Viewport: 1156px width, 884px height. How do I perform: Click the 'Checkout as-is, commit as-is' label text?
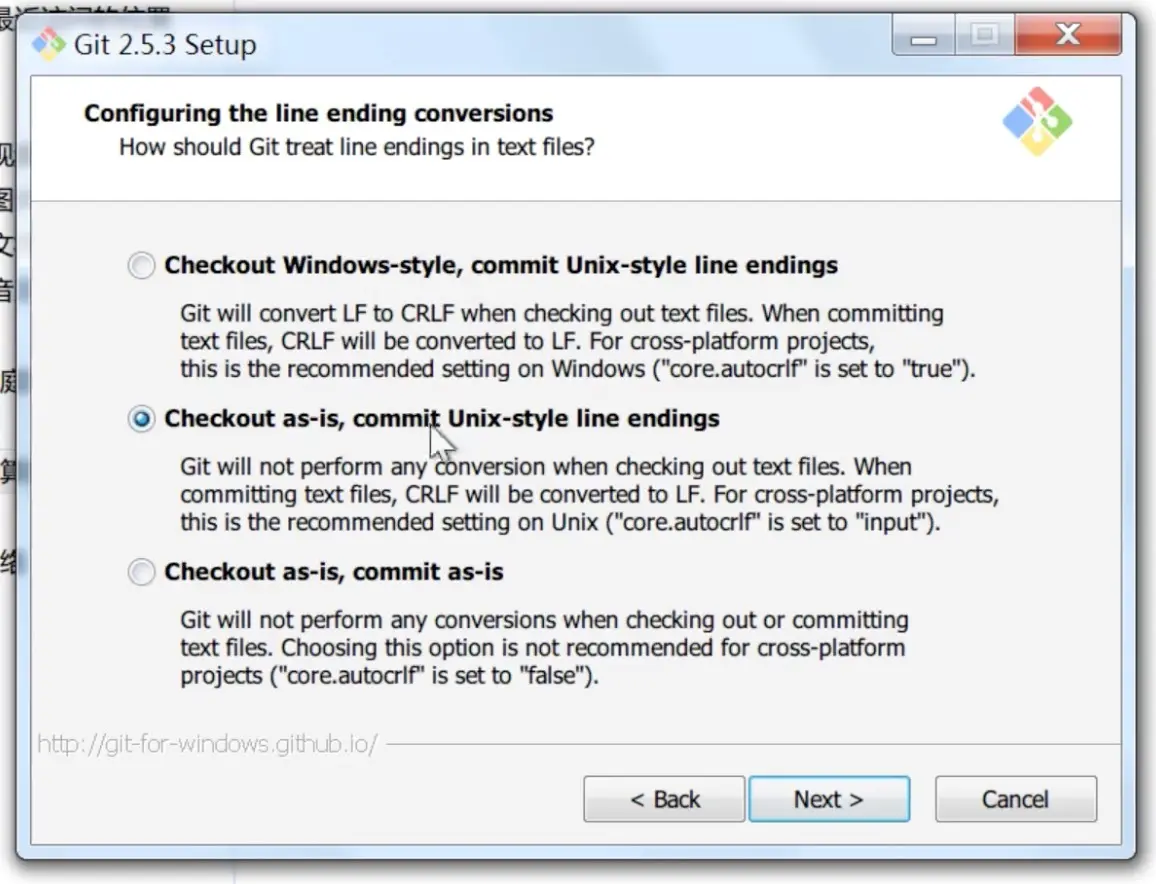(x=334, y=573)
